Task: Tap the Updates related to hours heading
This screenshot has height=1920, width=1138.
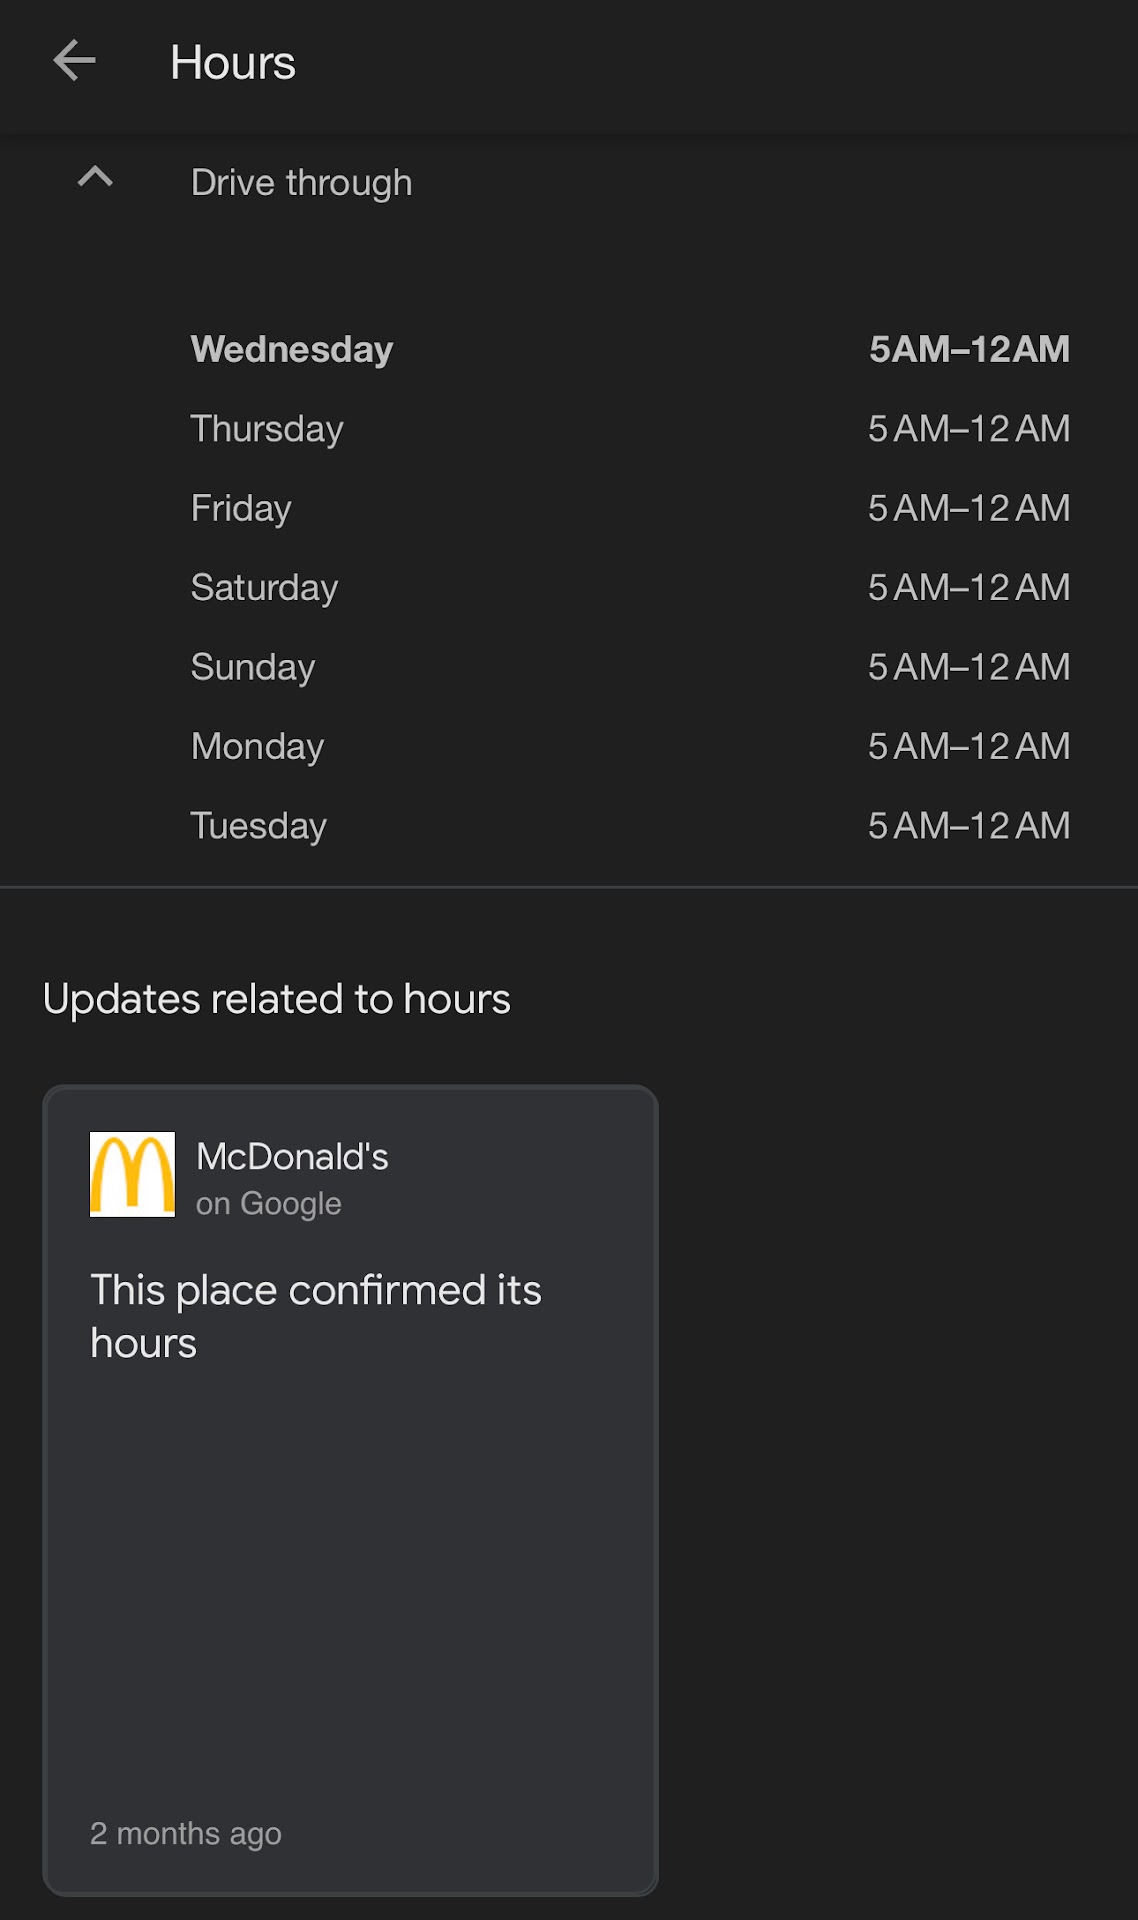Action: tap(276, 999)
